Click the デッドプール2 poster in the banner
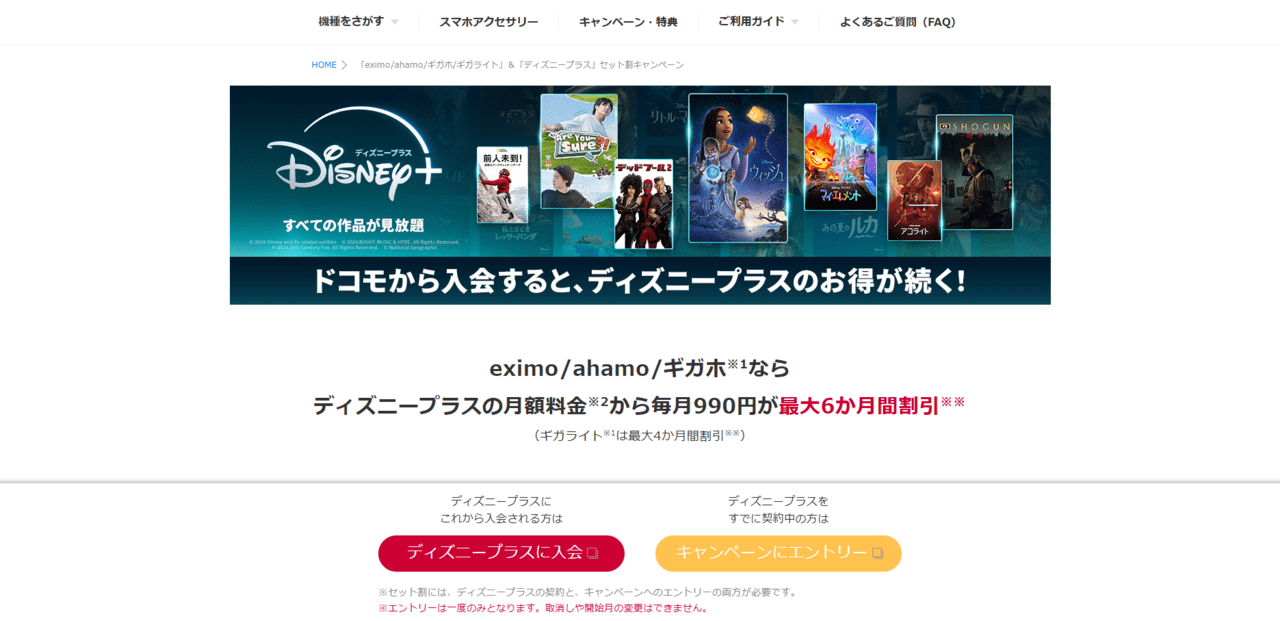This screenshot has height=621, width=1280. pos(645,200)
